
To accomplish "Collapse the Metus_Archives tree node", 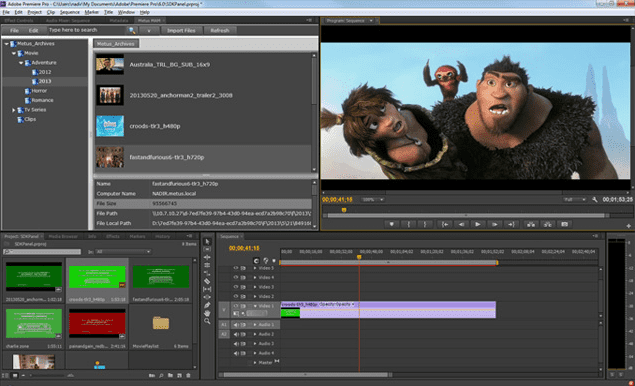I will click(x=7, y=44).
